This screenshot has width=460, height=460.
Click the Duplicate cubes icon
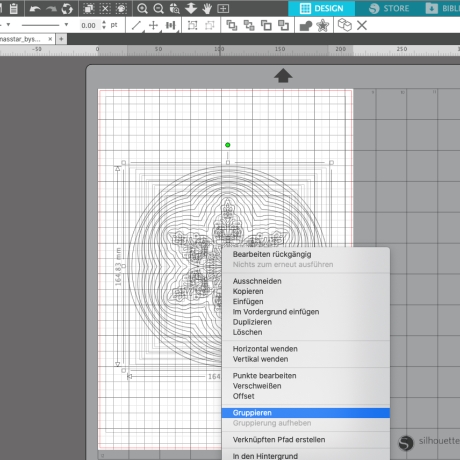click(344, 25)
